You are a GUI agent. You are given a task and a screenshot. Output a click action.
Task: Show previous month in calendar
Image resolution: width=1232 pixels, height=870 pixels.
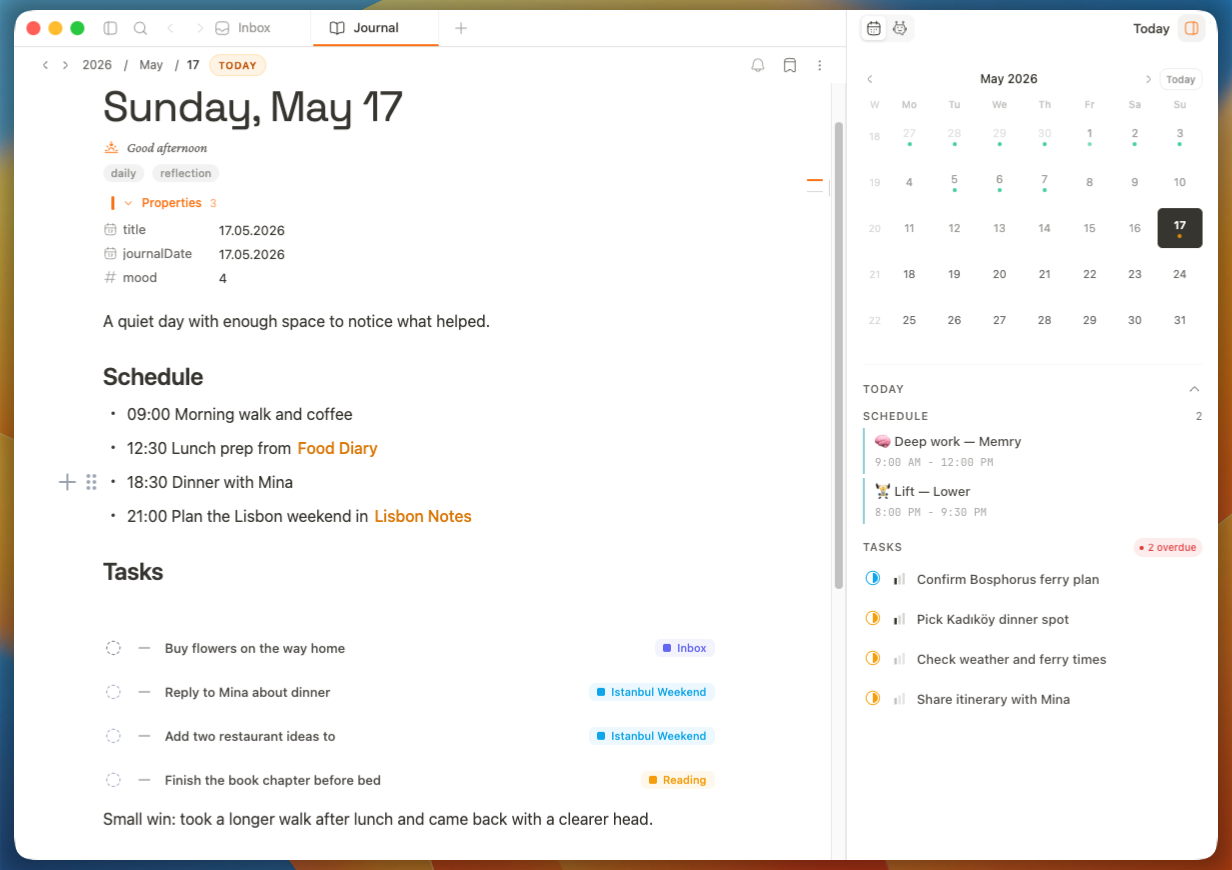870,79
